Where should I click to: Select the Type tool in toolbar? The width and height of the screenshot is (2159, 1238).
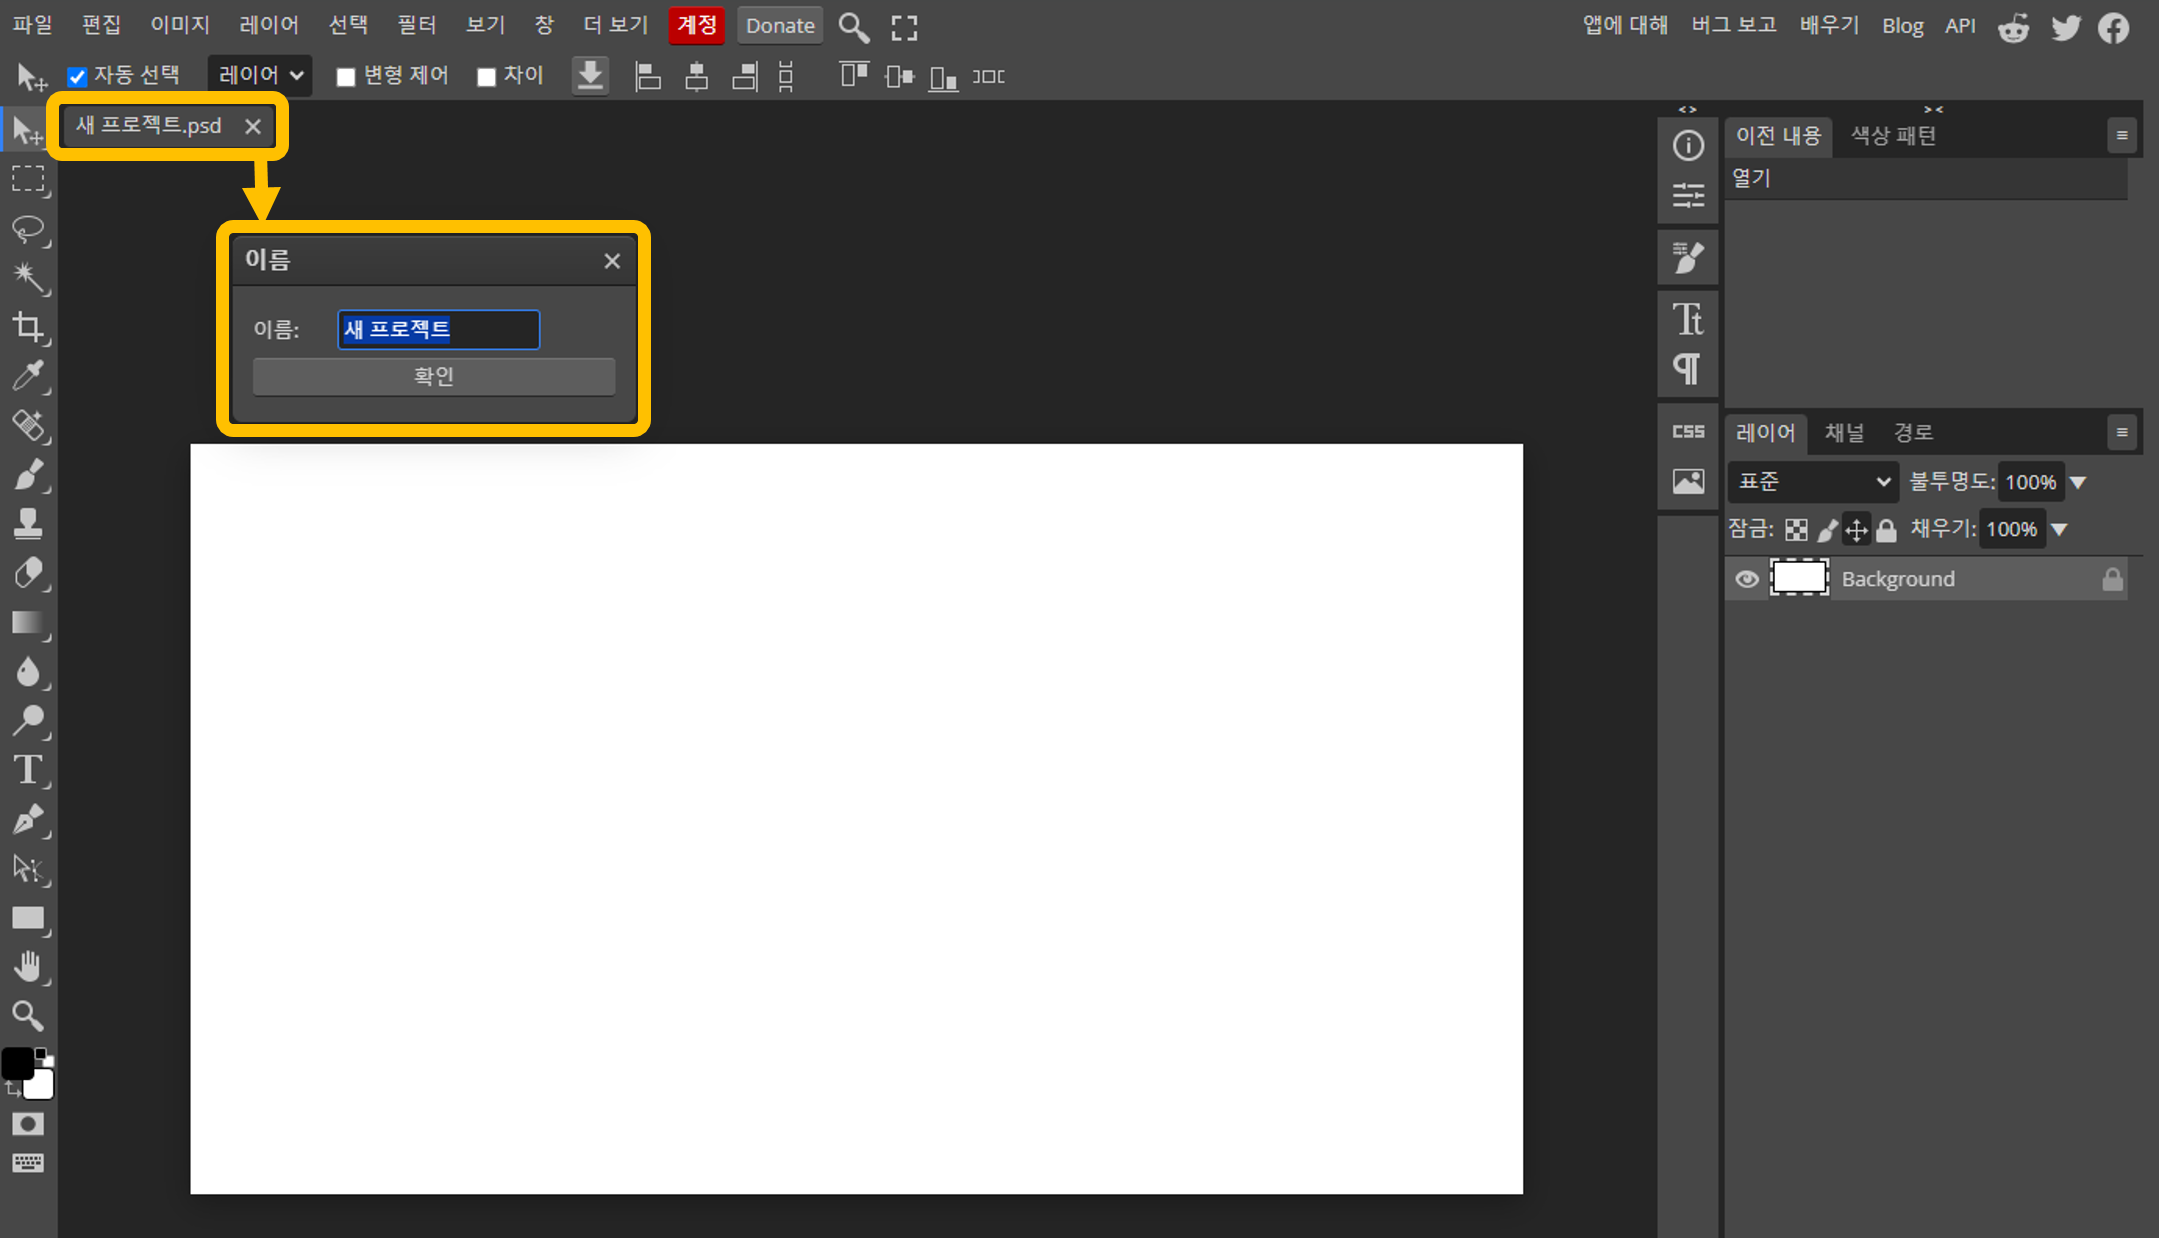point(28,770)
